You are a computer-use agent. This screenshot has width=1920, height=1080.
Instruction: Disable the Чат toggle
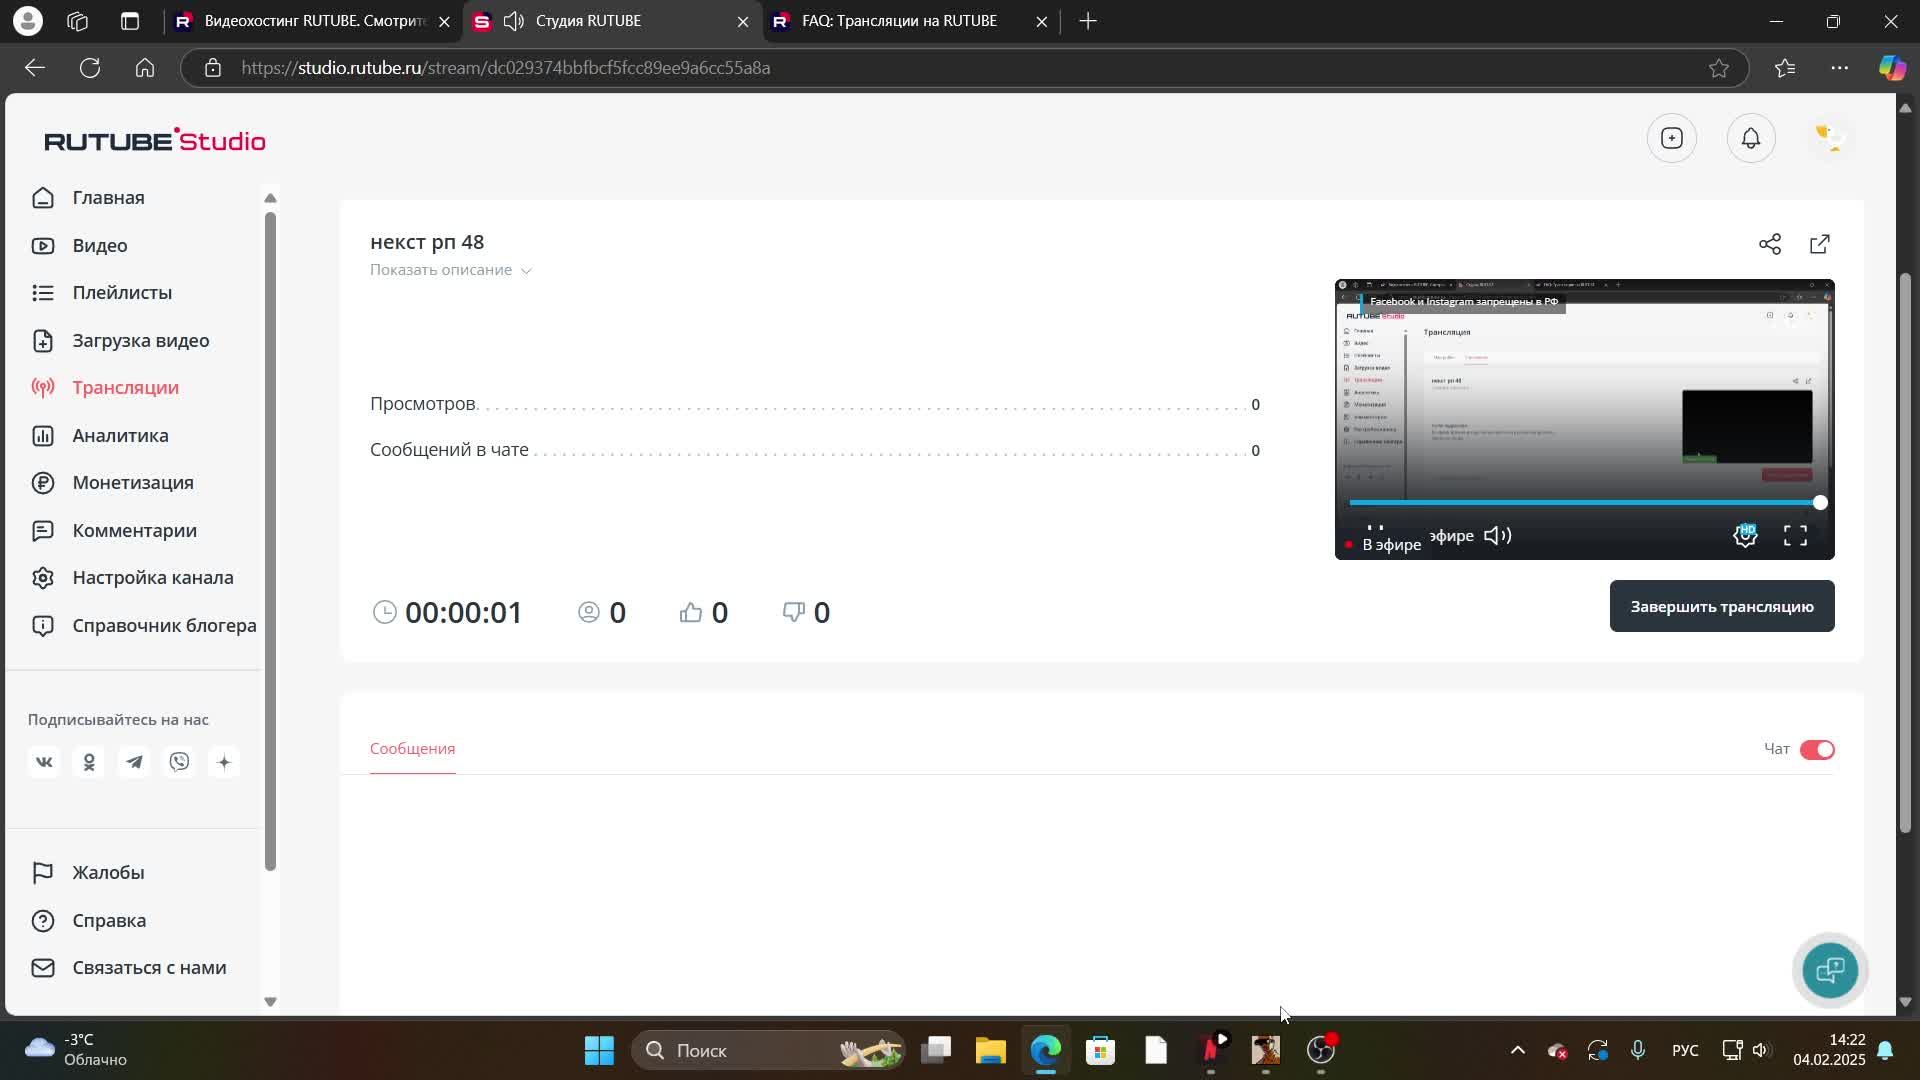(1816, 749)
